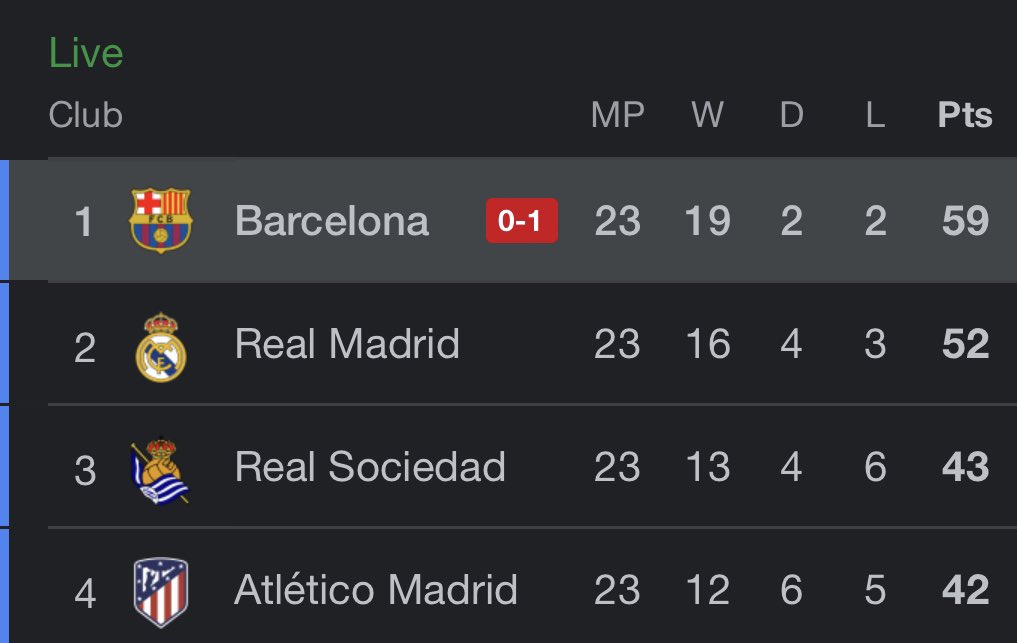Image resolution: width=1017 pixels, height=643 pixels.
Task: Click the Atlético Madrid club crest
Action: click(x=161, y=591)
